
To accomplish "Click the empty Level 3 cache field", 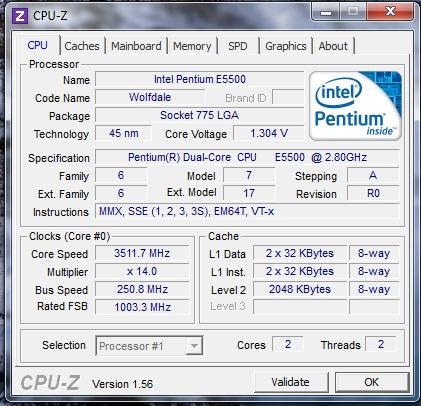I will click(x=300, y=307).
